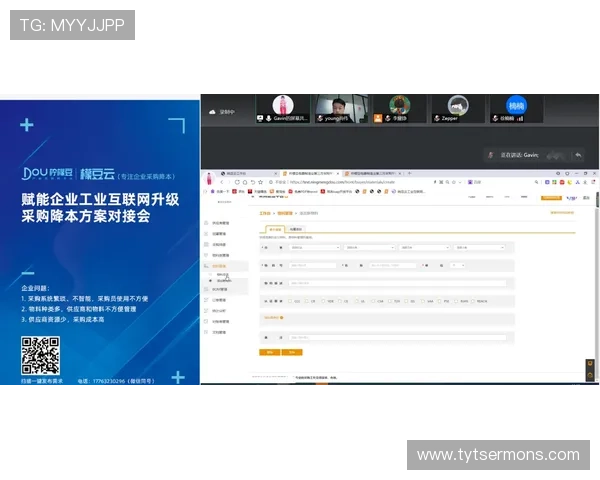This screenshot has height=480, width=600.
Task: Open the second category dropdown
Action: click(x=369, y=248)
